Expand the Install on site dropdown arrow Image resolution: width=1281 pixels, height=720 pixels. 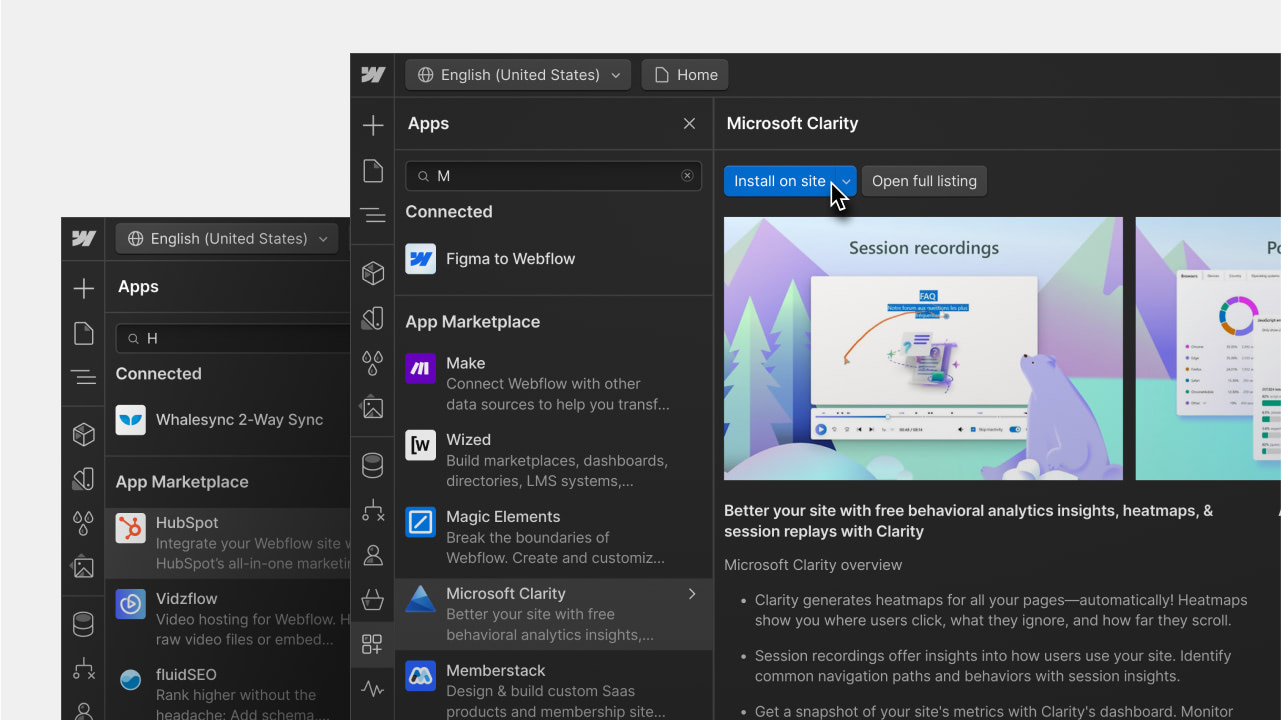coord(846,181)
